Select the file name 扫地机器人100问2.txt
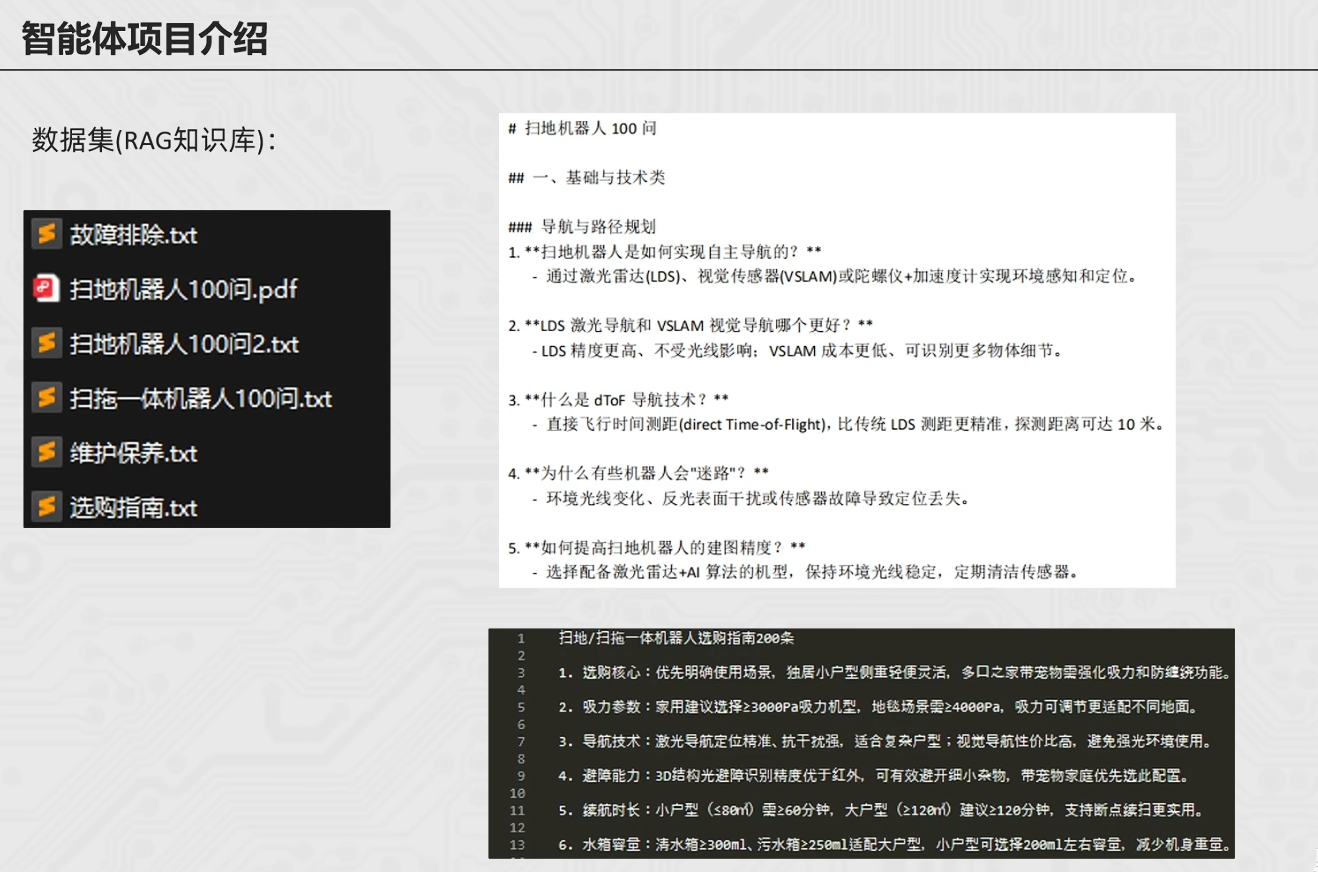The image size is (1318, 872). (184, 344)
